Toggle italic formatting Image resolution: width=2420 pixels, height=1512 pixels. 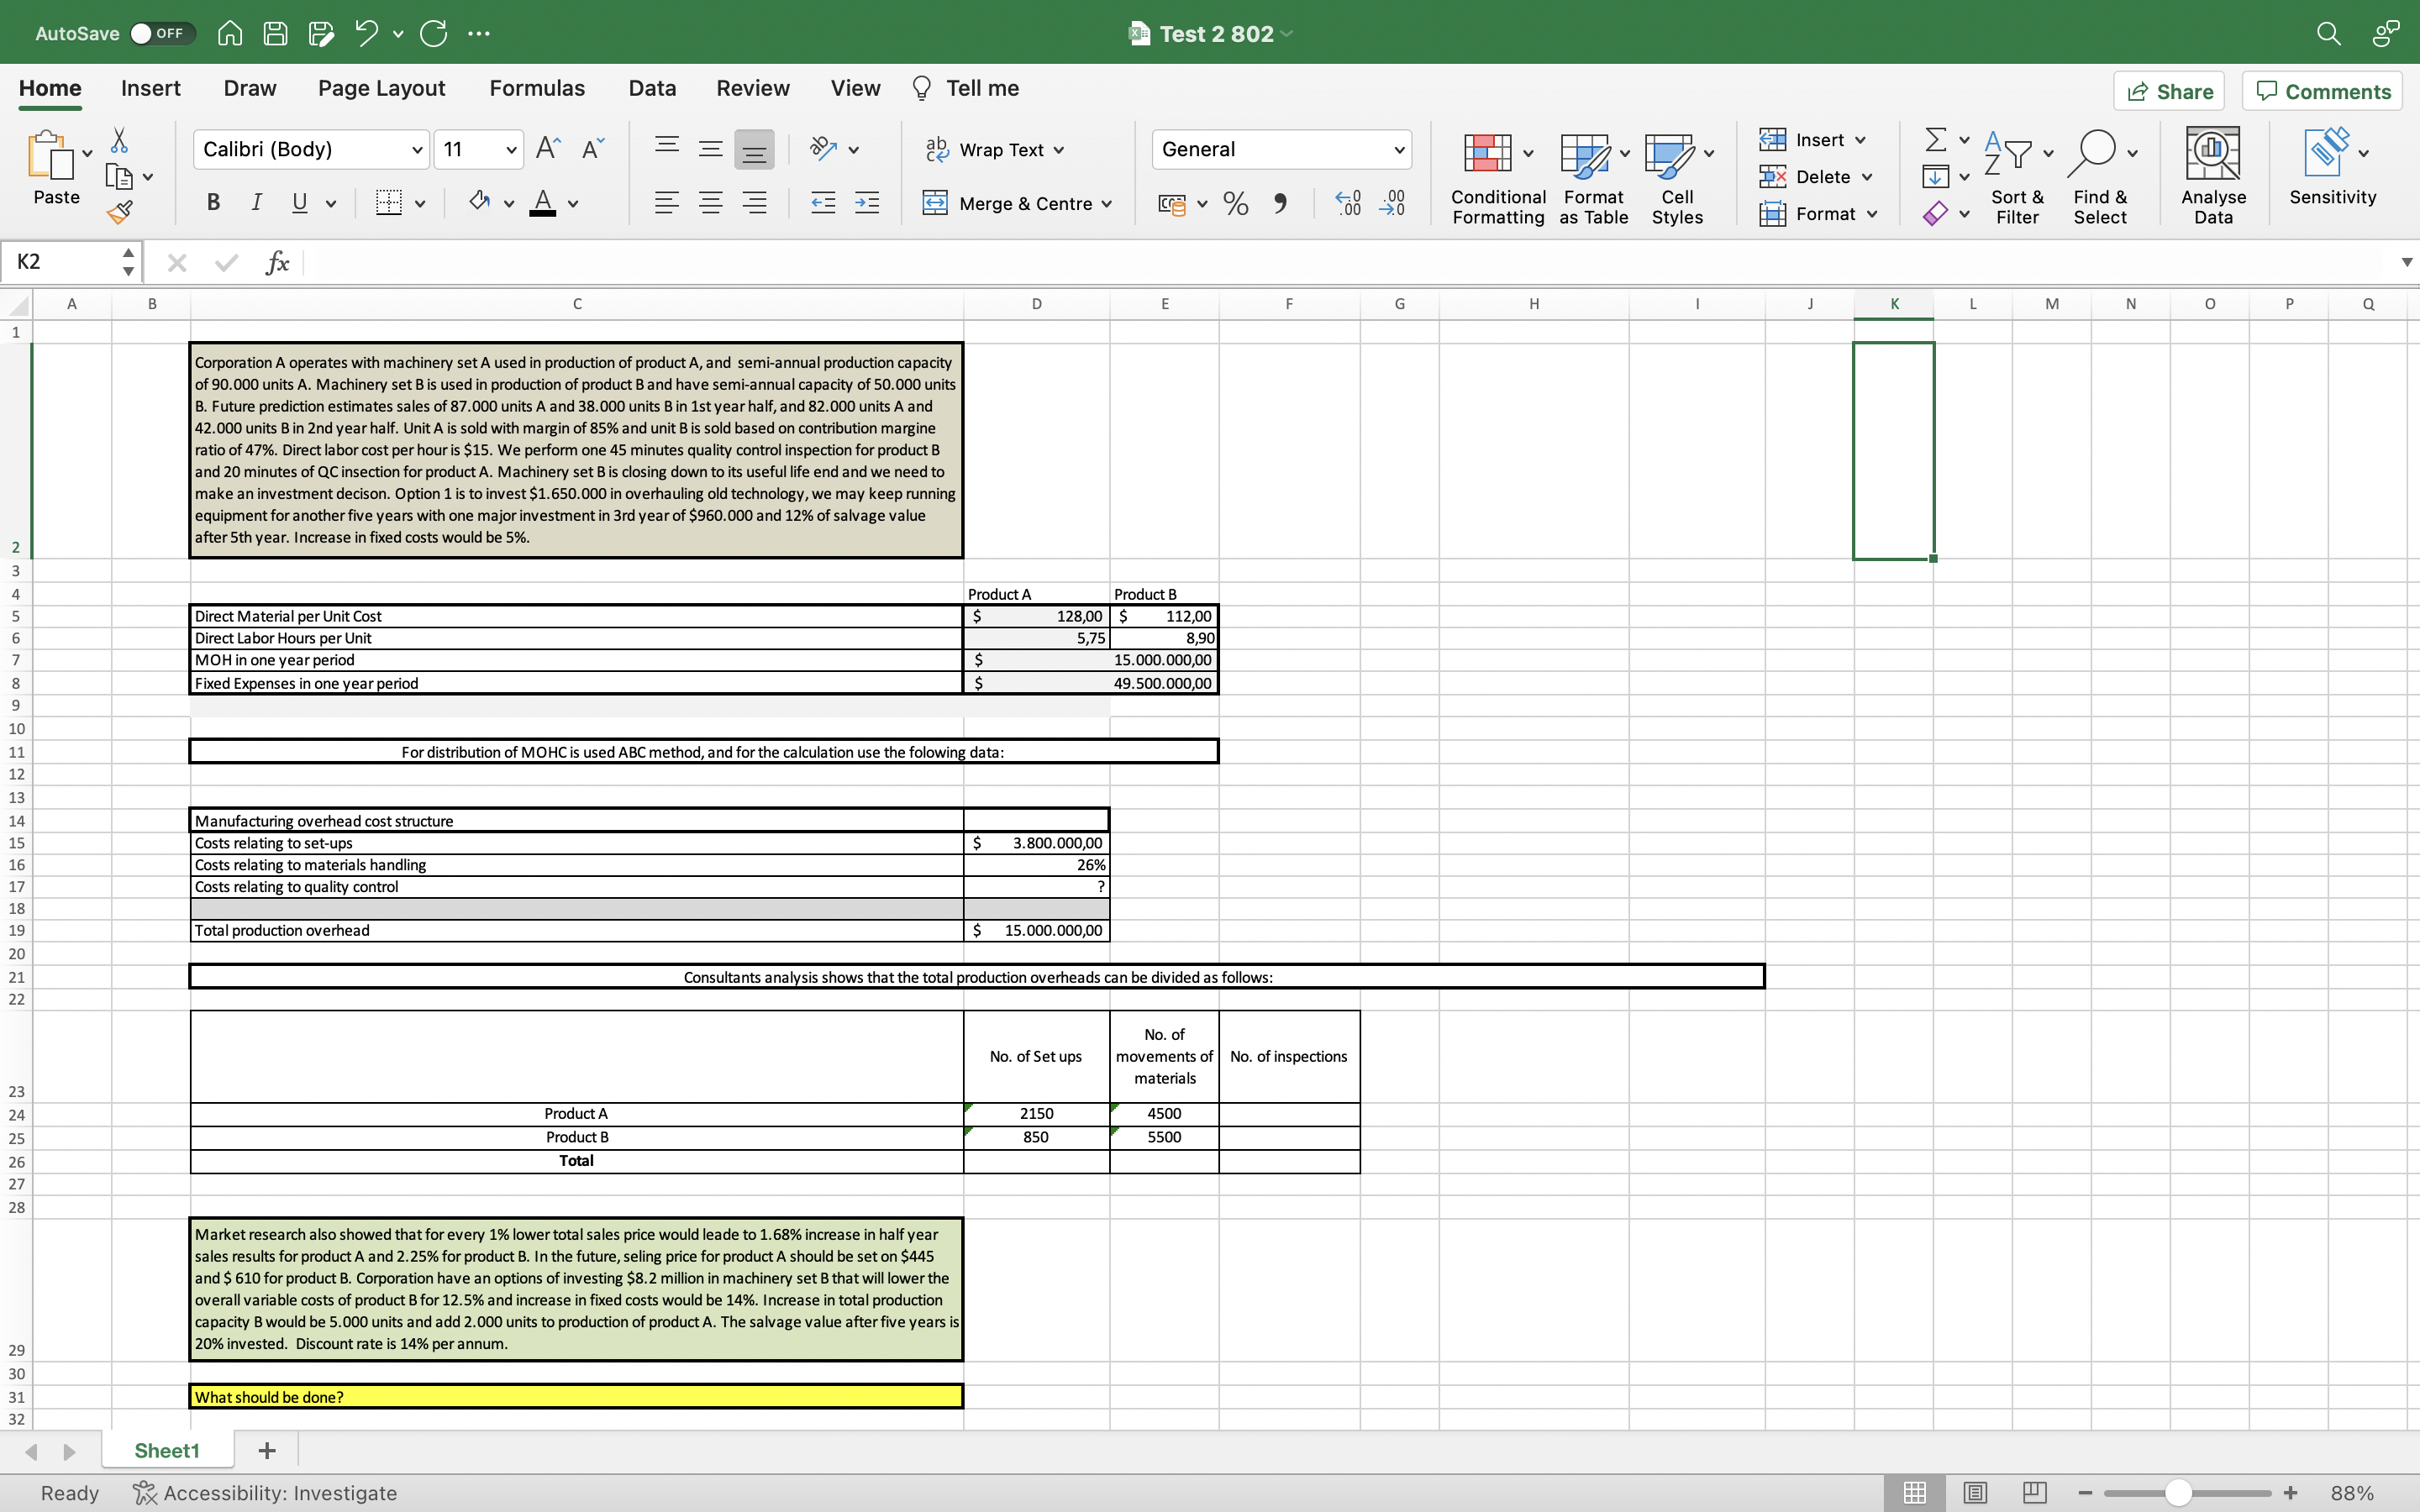pos(256,203)
